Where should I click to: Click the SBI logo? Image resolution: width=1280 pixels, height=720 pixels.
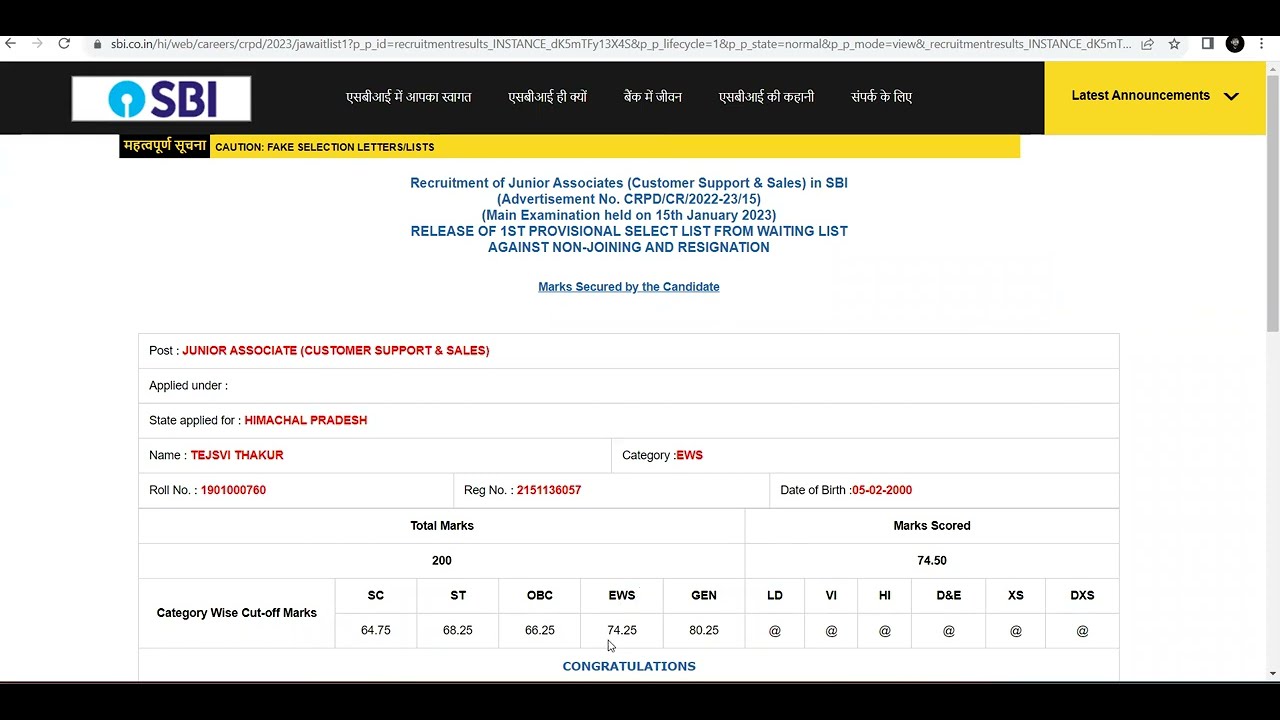coord(161,98)
